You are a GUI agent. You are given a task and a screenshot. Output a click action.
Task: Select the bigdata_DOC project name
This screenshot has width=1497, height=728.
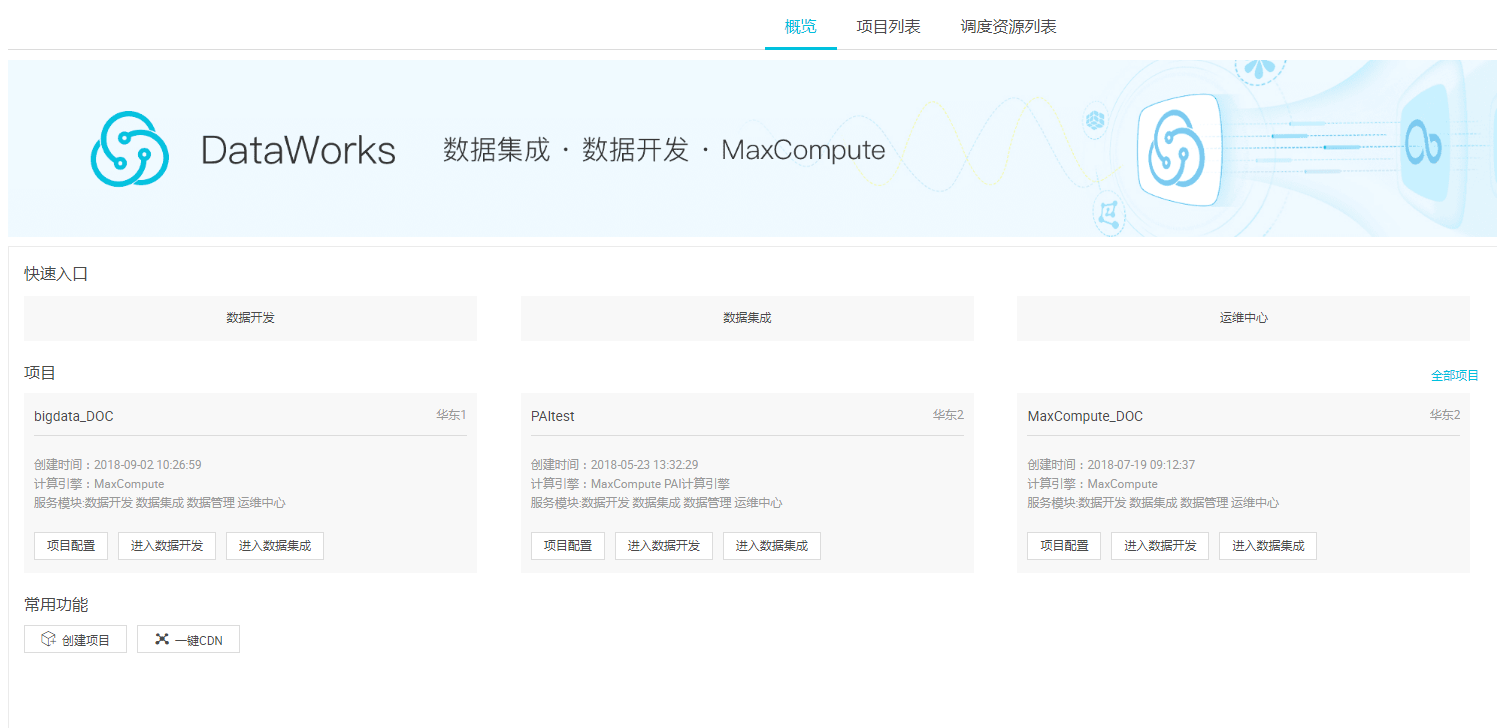pos(74,416)
